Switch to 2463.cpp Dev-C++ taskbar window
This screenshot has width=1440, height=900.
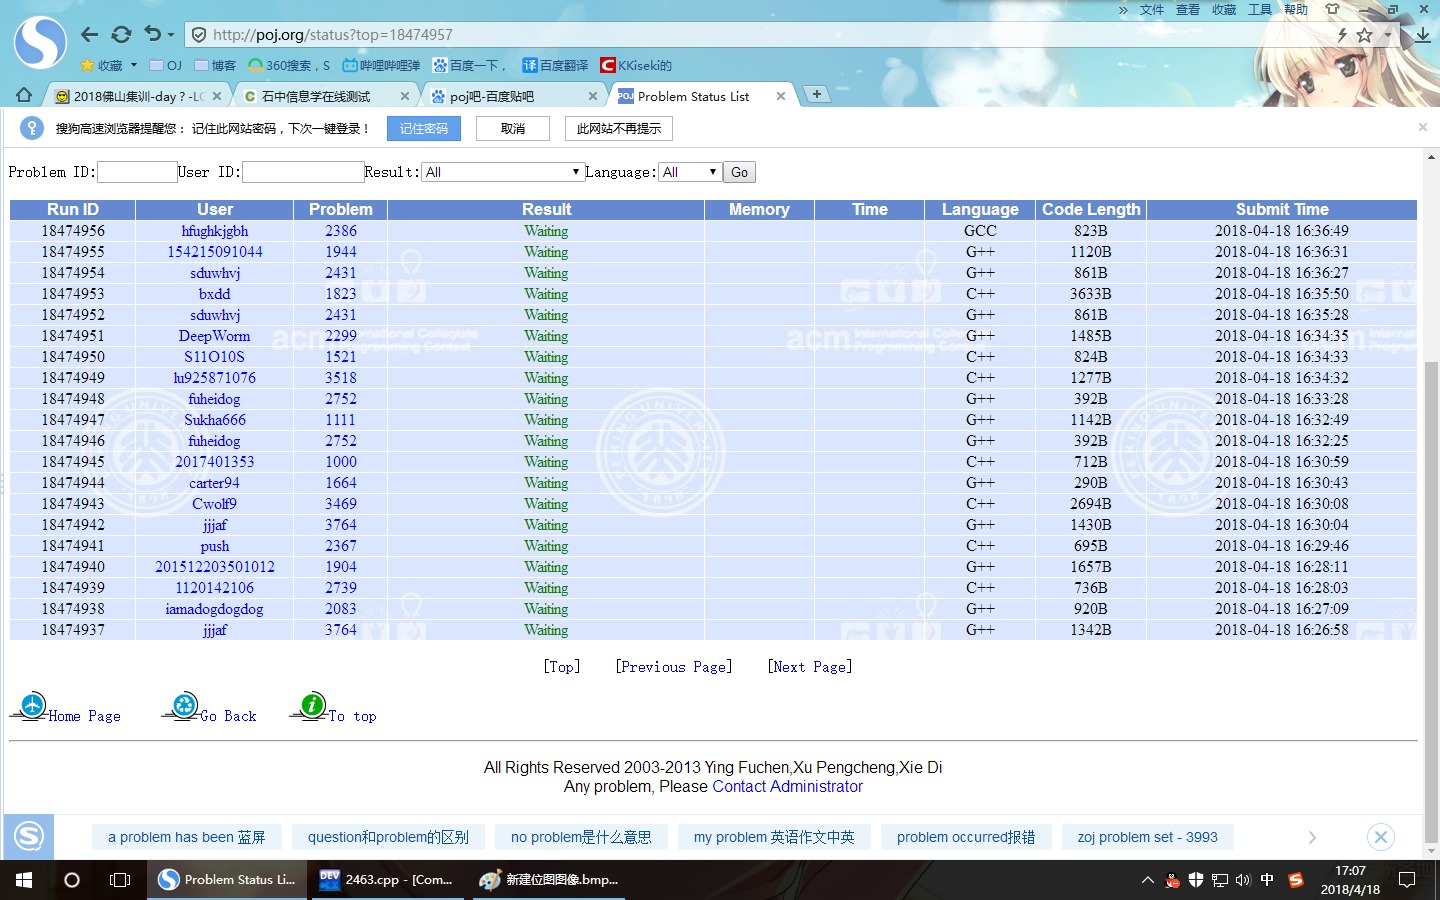(x=386, y=880)
